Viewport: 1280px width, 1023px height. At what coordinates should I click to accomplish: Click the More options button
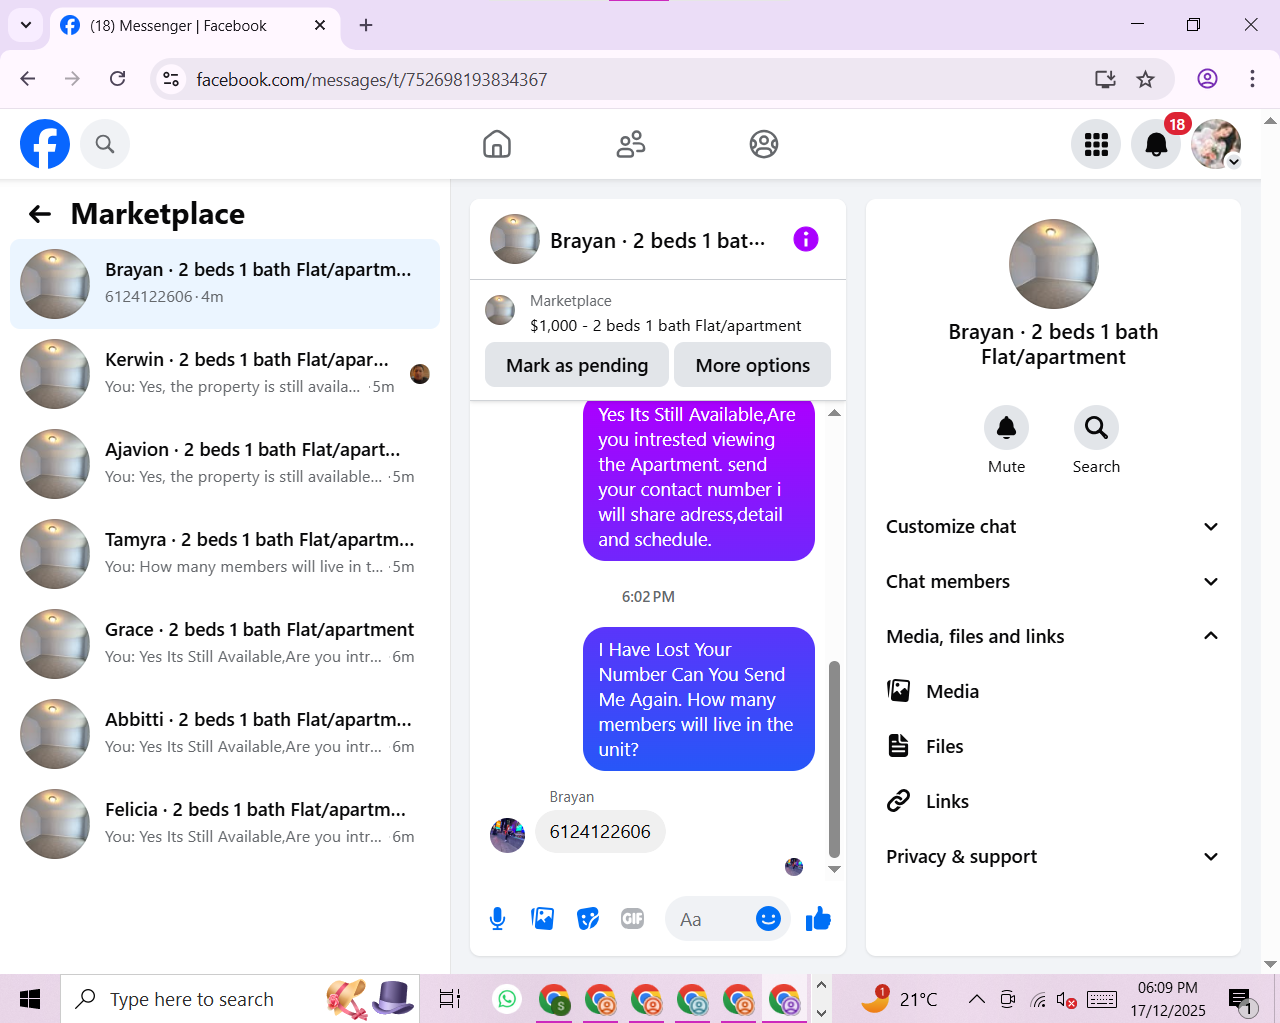click(x=753, y=365)
